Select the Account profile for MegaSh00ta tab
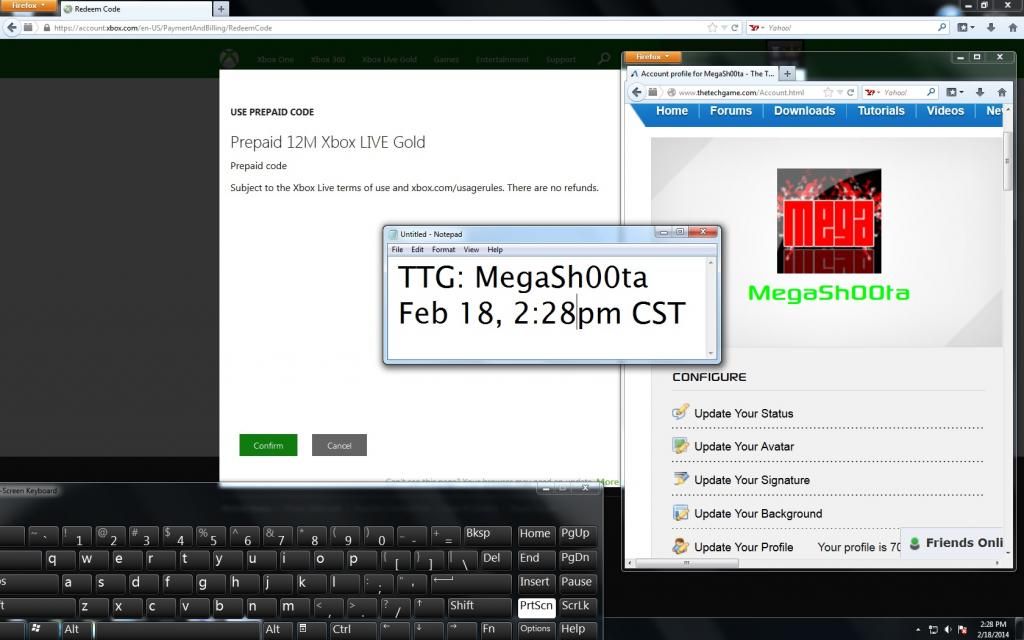 click(x=702, y=73)
